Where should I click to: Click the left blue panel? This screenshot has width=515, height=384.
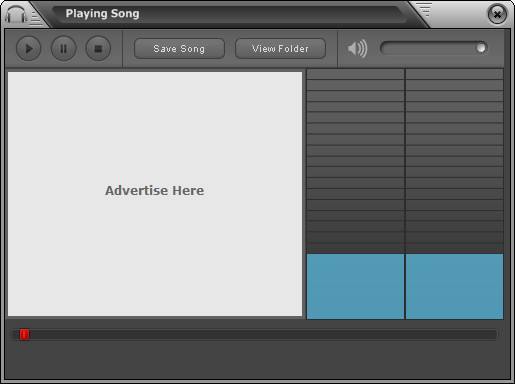(x=355, y=287)
